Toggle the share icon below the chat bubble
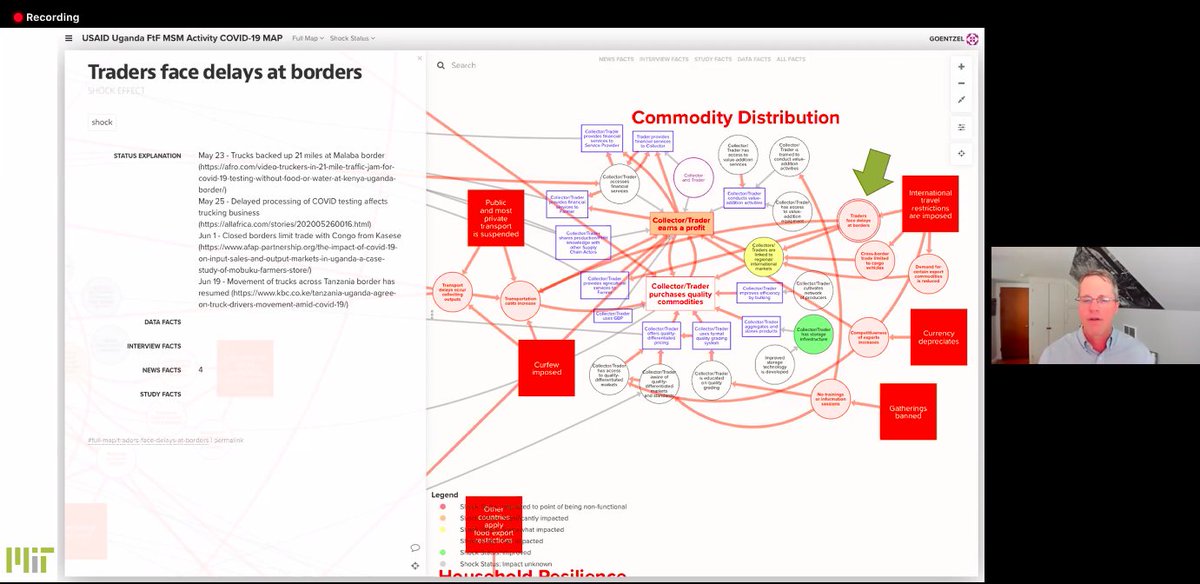The width and height of the screenshot is (1200, 584). coord(415,566)
